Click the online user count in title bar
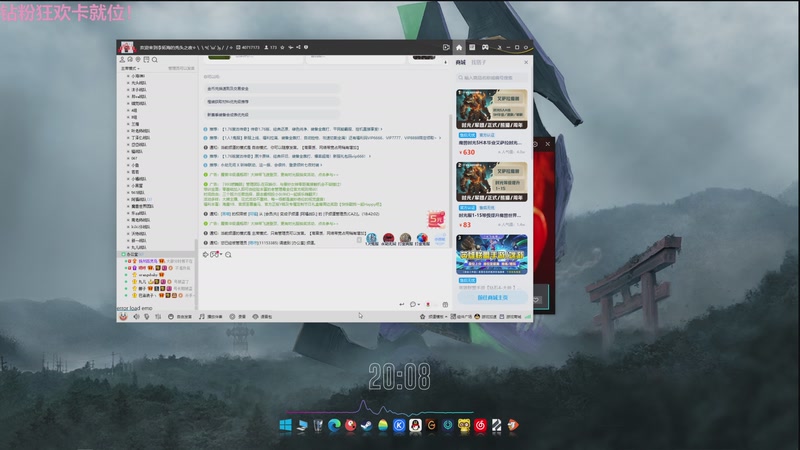 [270, 47]
